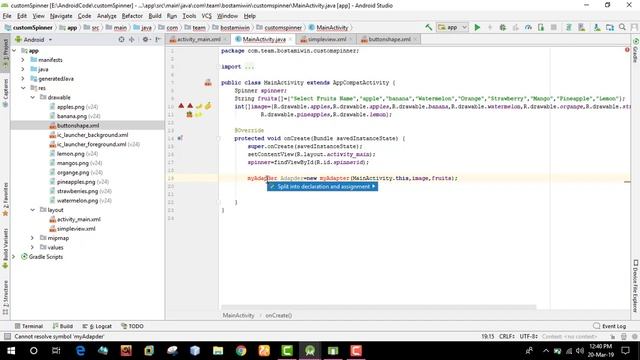
Task: Open File Explorer from the taskbar
Action: (x=218, y=351)
